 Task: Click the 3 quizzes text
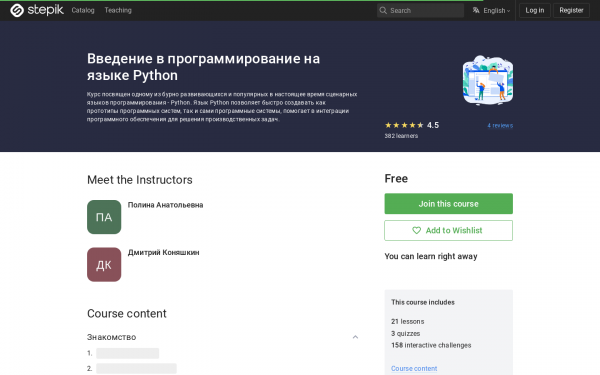click(x=406, y=334)
